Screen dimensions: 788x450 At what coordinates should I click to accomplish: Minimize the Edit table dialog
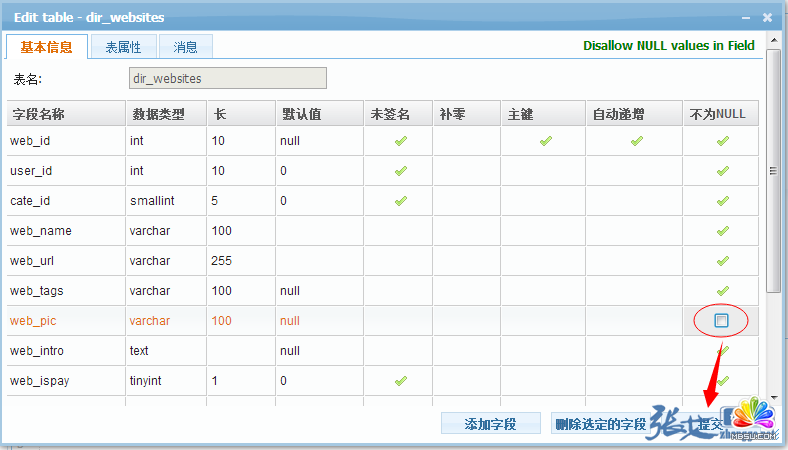[x=746, y=18]
